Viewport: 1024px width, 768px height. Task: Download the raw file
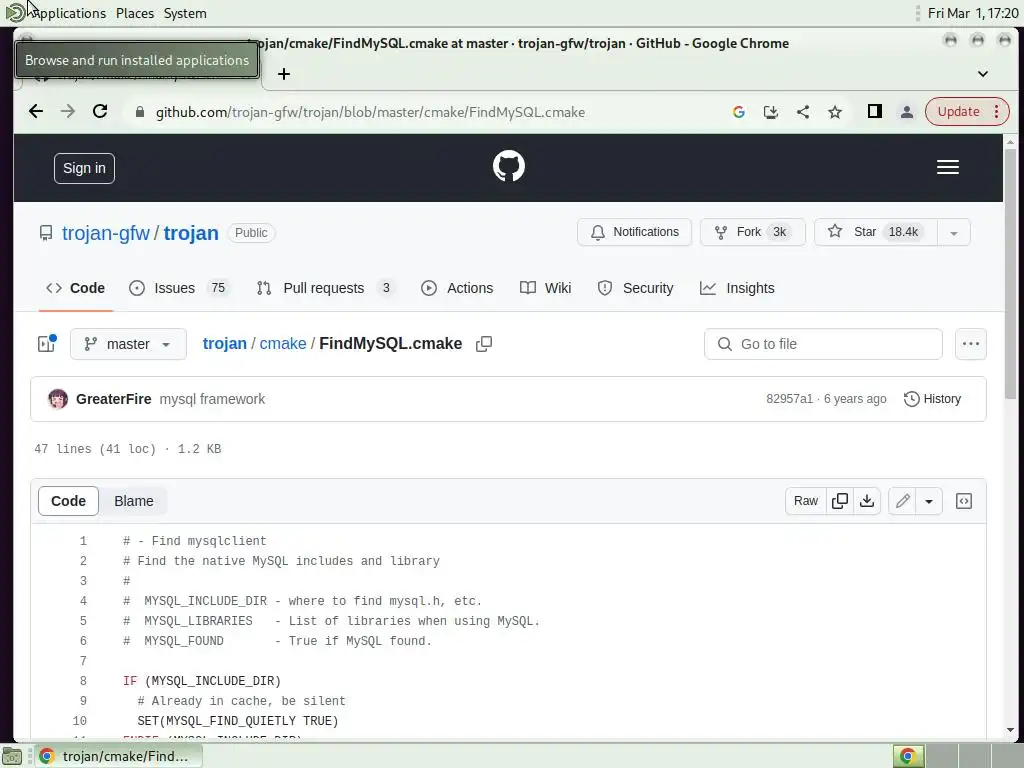tap(867, 501)
